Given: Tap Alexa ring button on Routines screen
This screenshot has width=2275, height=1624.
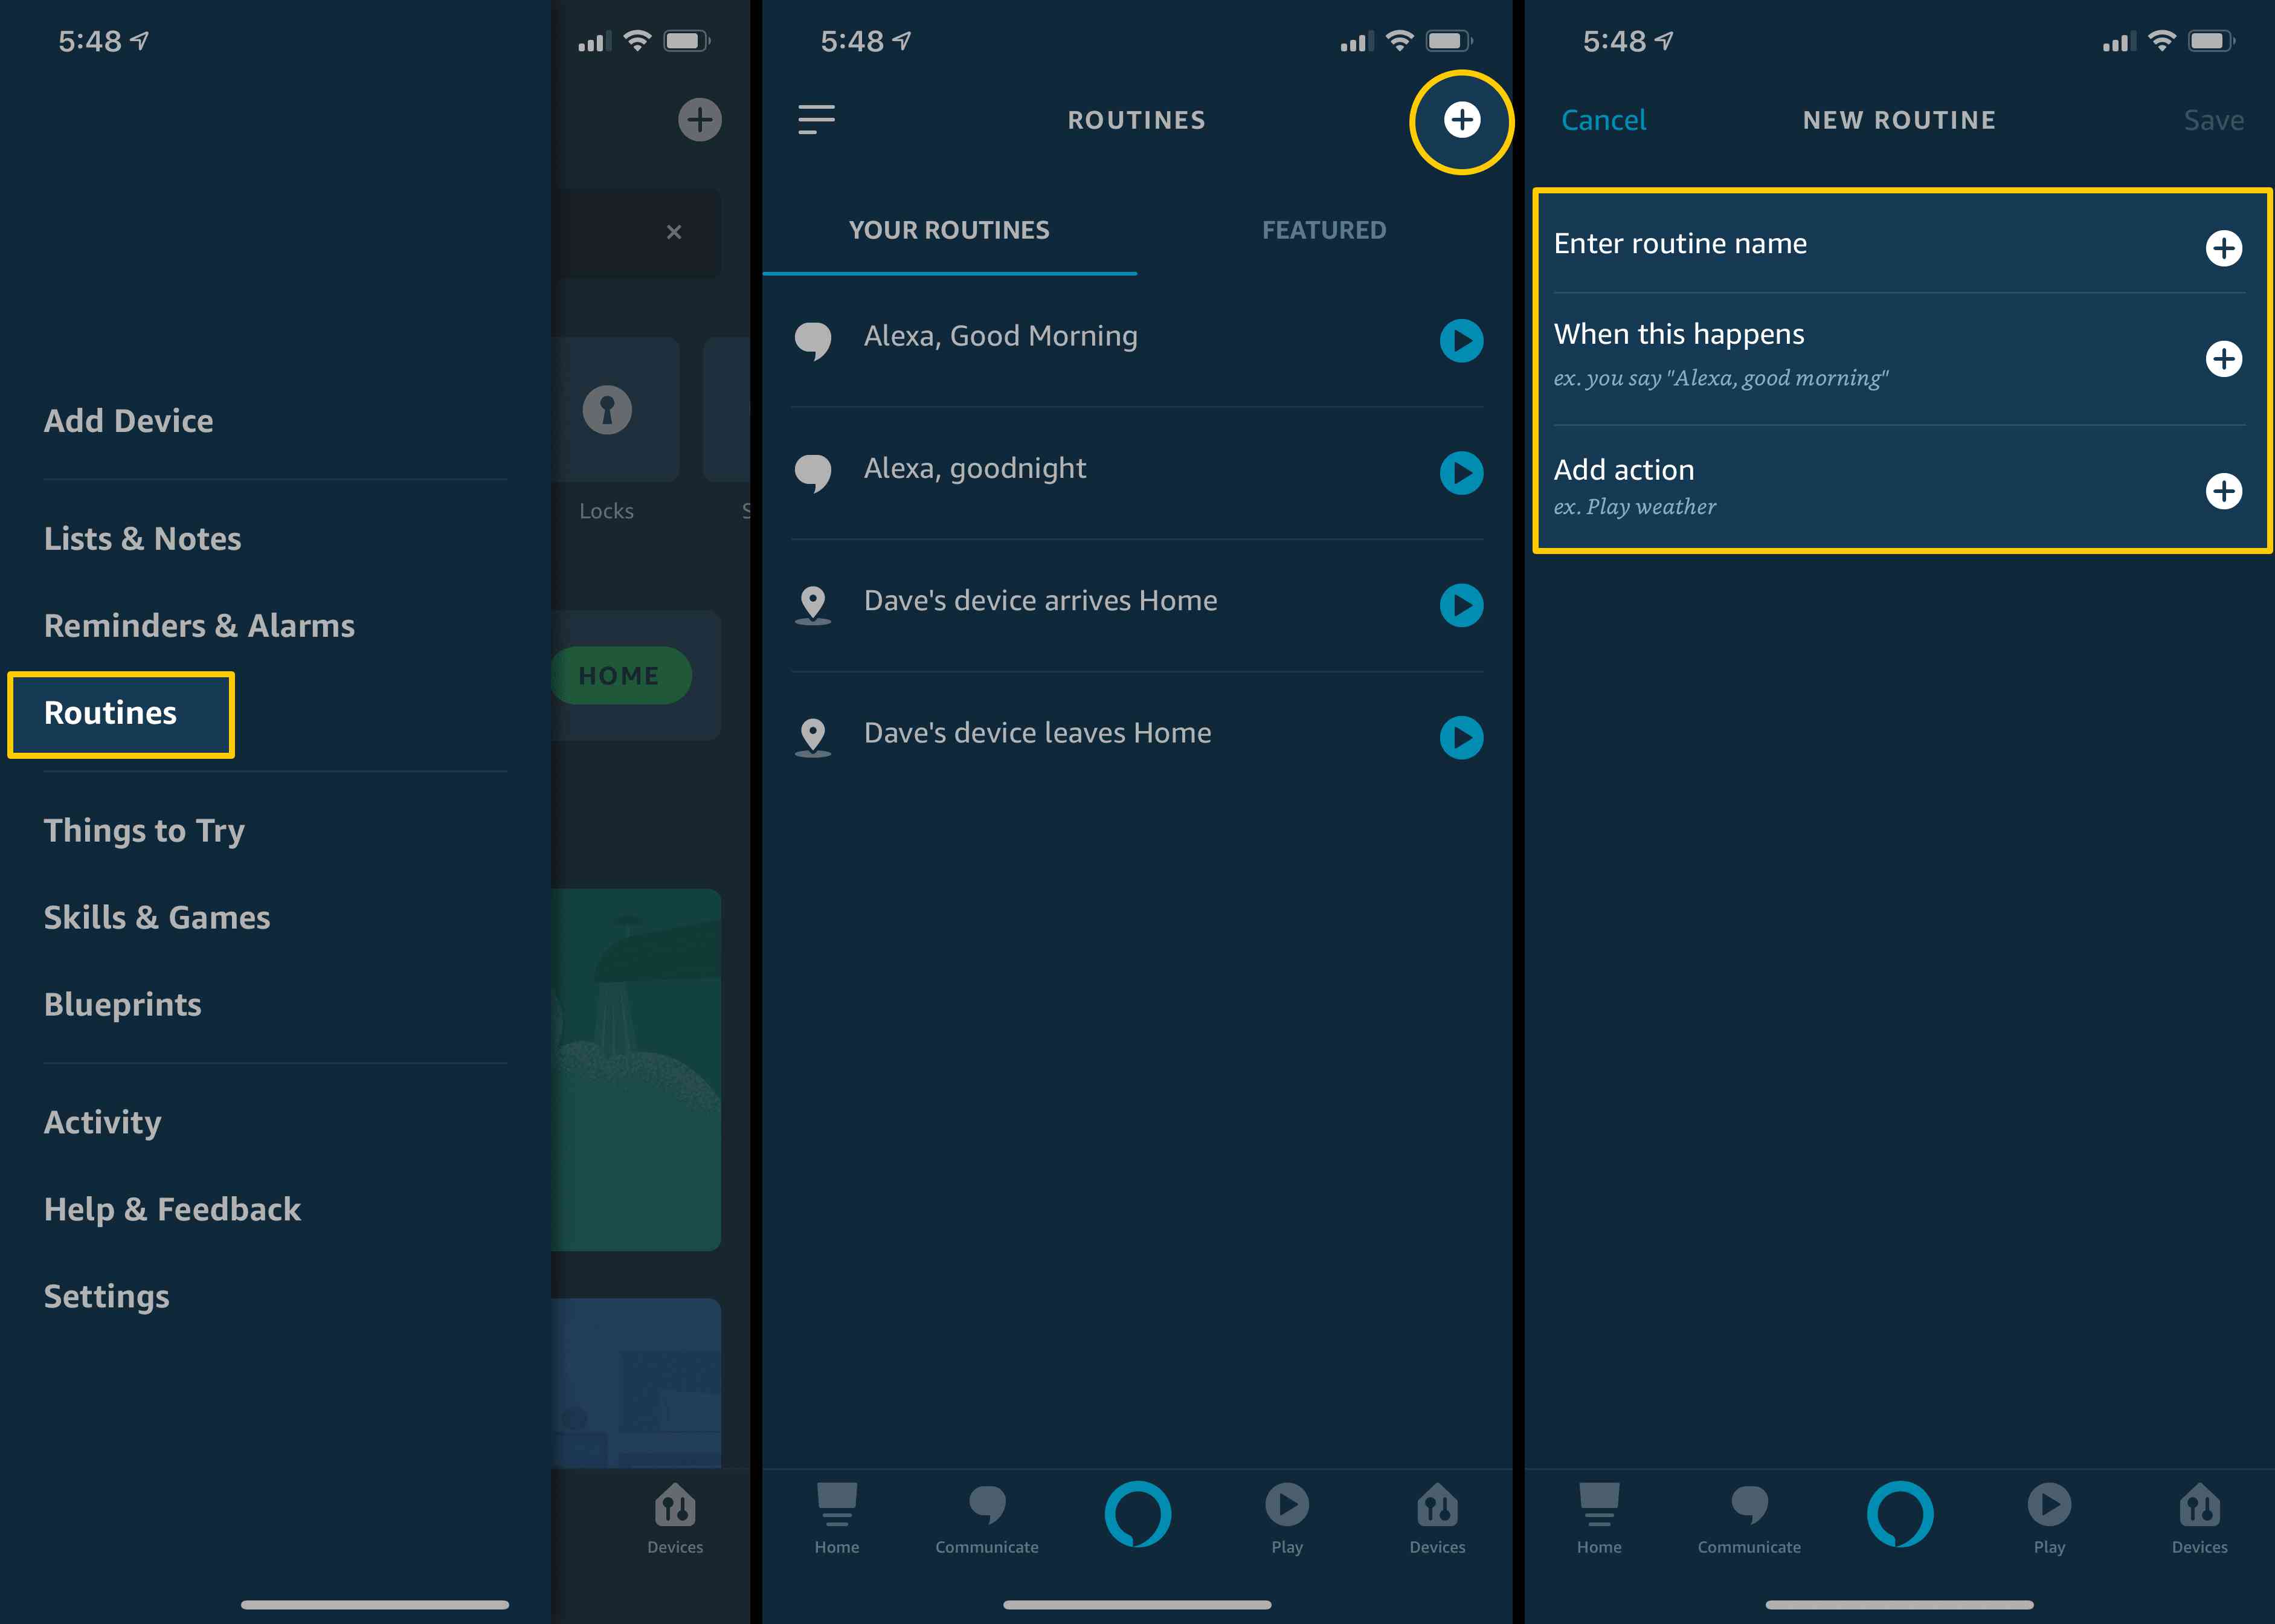Looking at the screenshot, I should 1138,1514.
